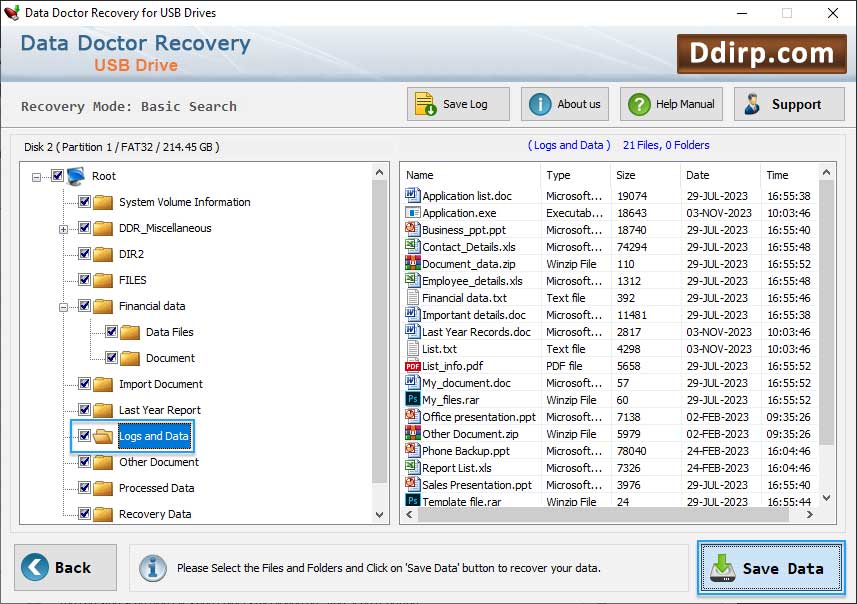Go Back to the previous step

tap(66, 567)
